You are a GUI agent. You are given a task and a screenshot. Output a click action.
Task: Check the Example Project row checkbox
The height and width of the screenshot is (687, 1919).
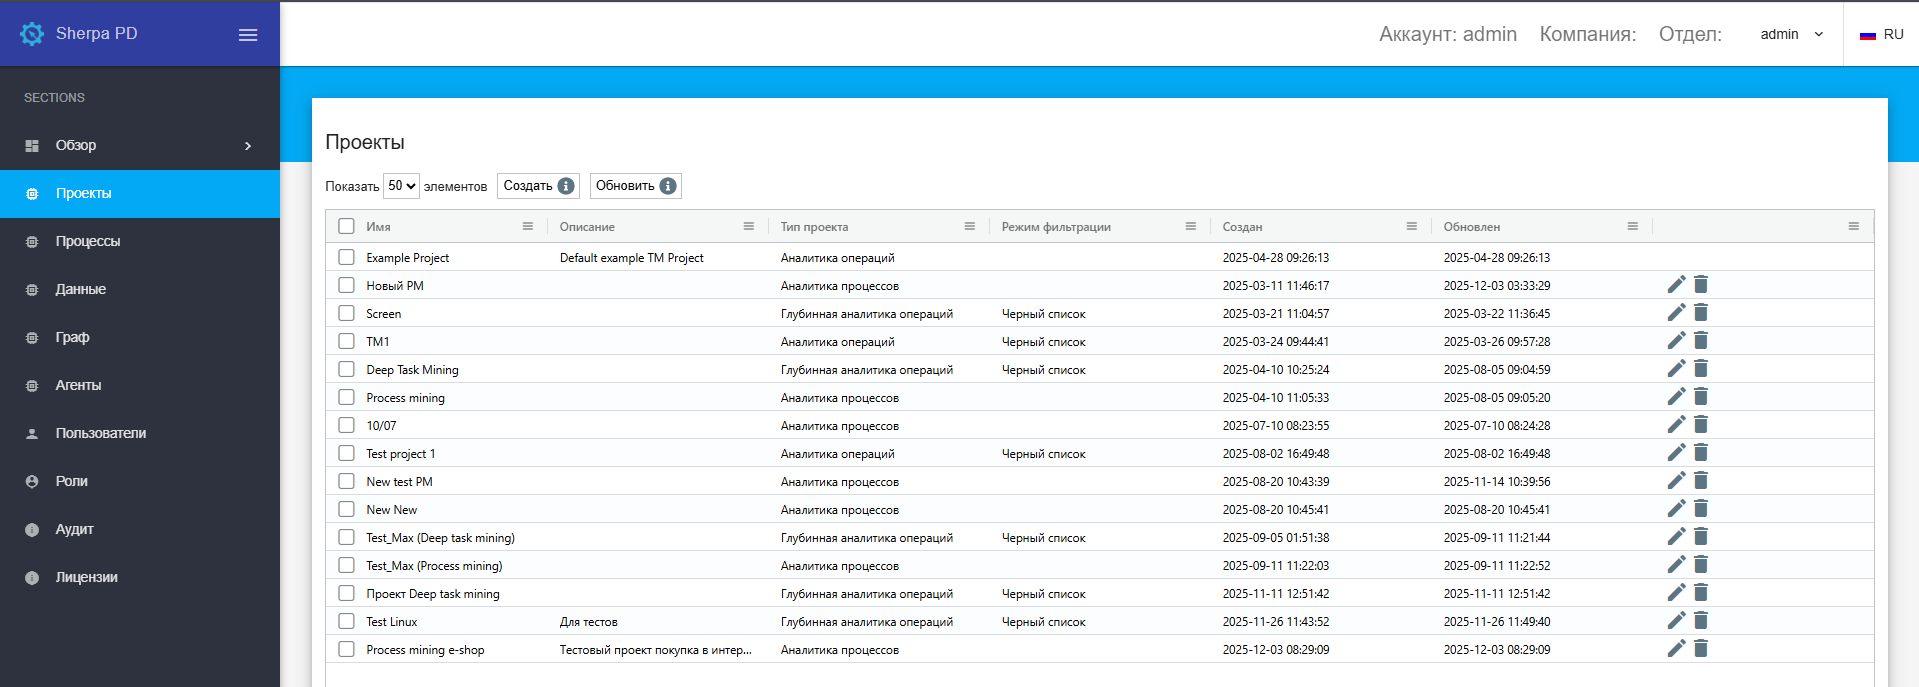[x=346, y=257]
